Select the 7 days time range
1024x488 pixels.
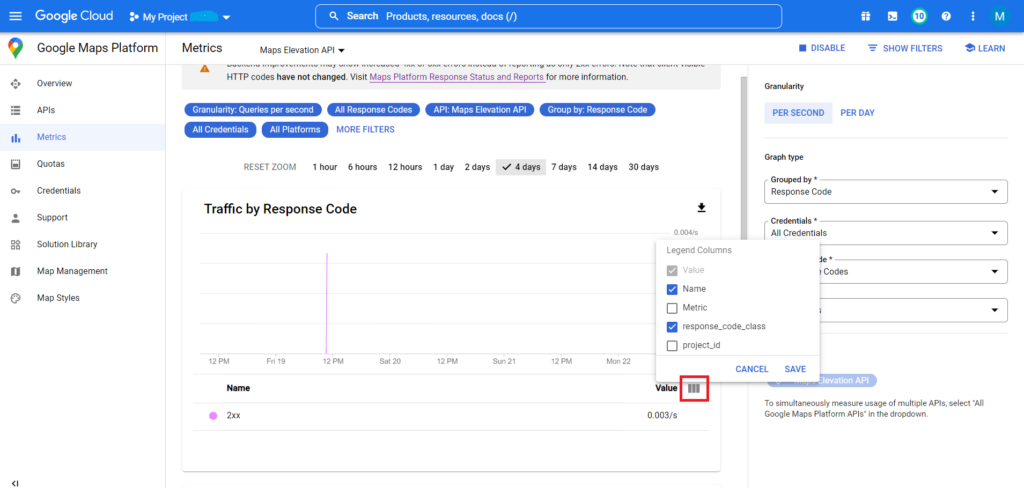pos(564,167)
